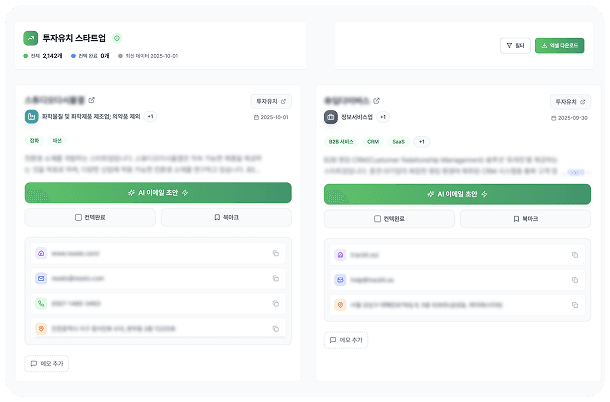Click the teal factory industry icon in the 화학제품 제조업 card
Image resolution: width=610 pixels, height=402 pixels.
tap(32, 117)
